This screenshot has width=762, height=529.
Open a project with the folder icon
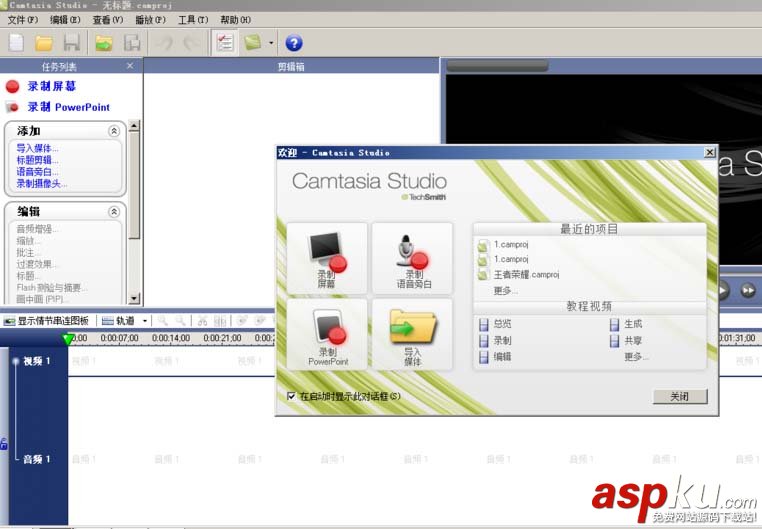point(44,43)
